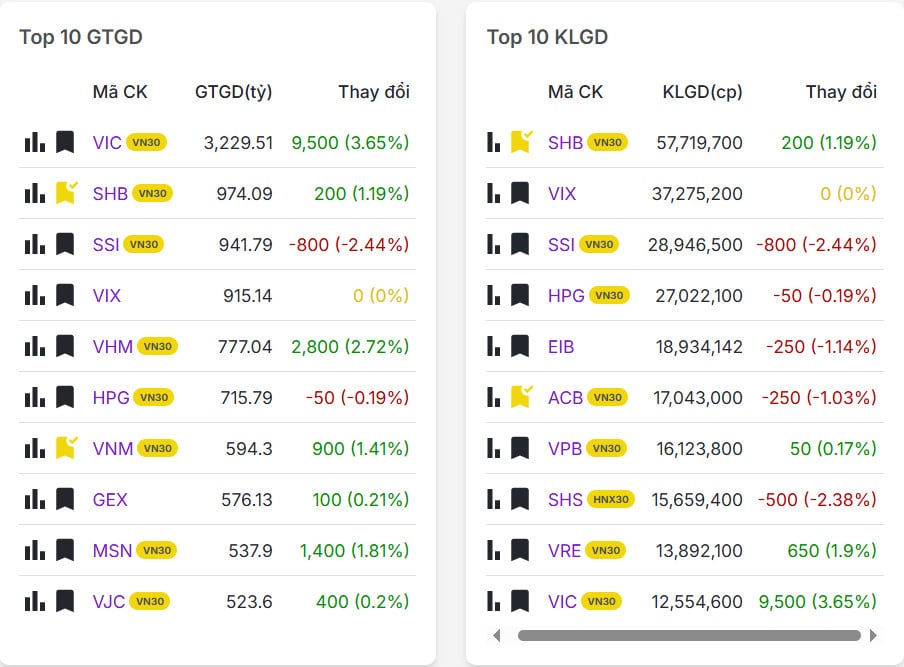This screenshot has height=667, width=904.
Task: Click the horizontal scrollbar below the KLGD table
Action: 690,635
